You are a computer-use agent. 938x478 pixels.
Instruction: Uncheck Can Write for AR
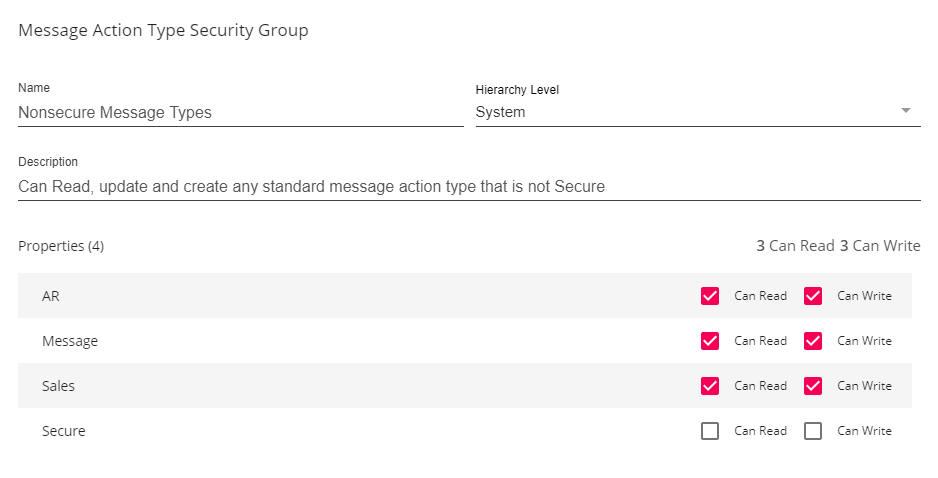pos(813,296)
